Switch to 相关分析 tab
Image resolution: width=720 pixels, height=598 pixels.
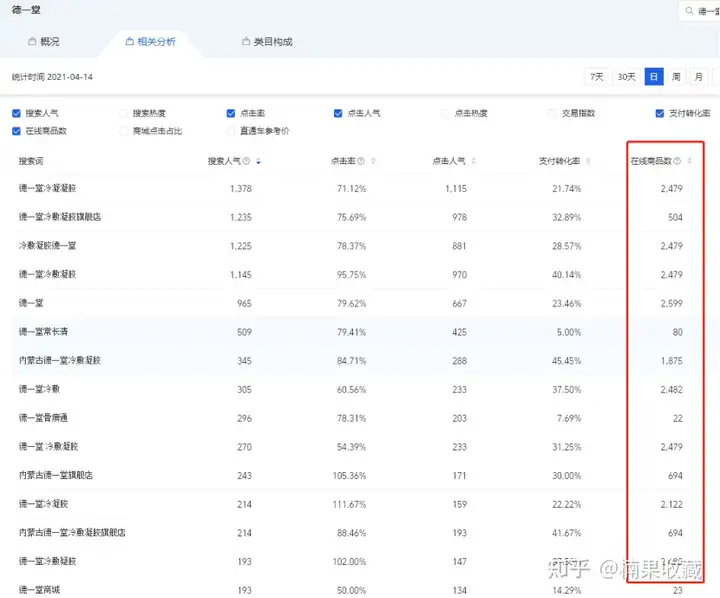[x=150, y=42]
